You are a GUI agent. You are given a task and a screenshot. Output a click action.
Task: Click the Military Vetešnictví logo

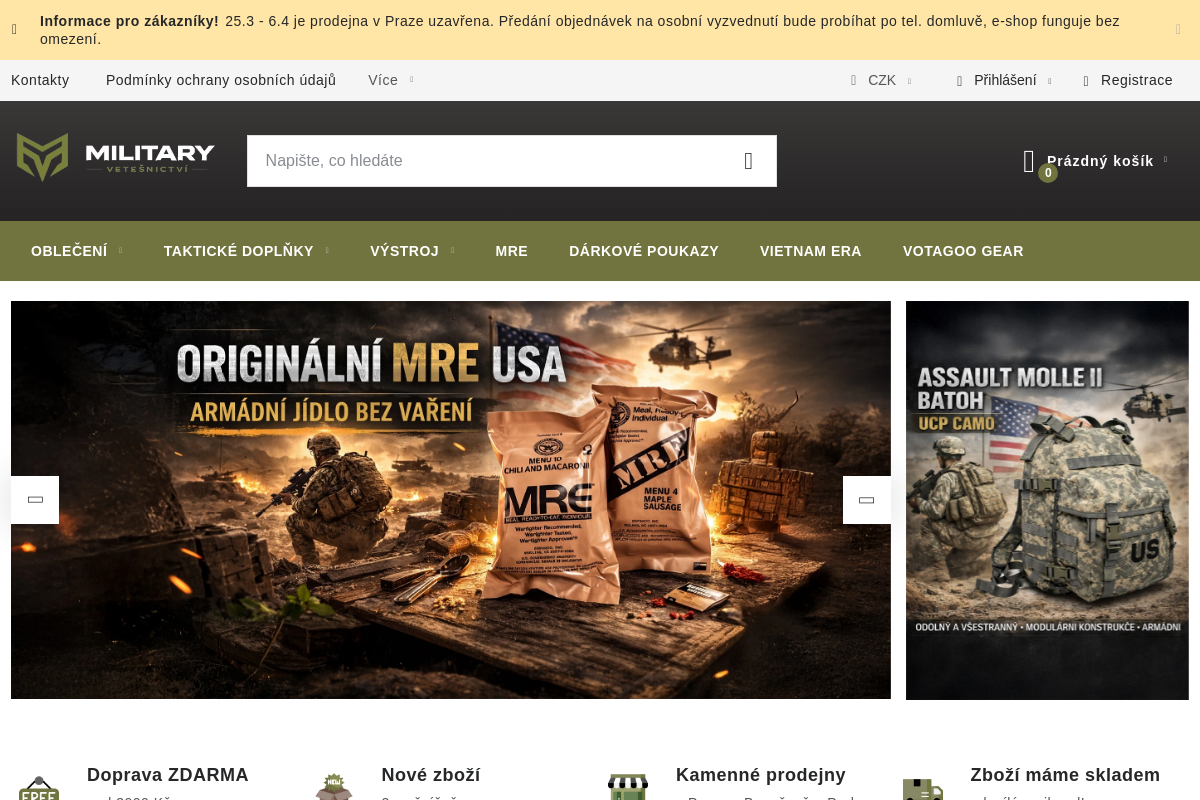[115, 156]
